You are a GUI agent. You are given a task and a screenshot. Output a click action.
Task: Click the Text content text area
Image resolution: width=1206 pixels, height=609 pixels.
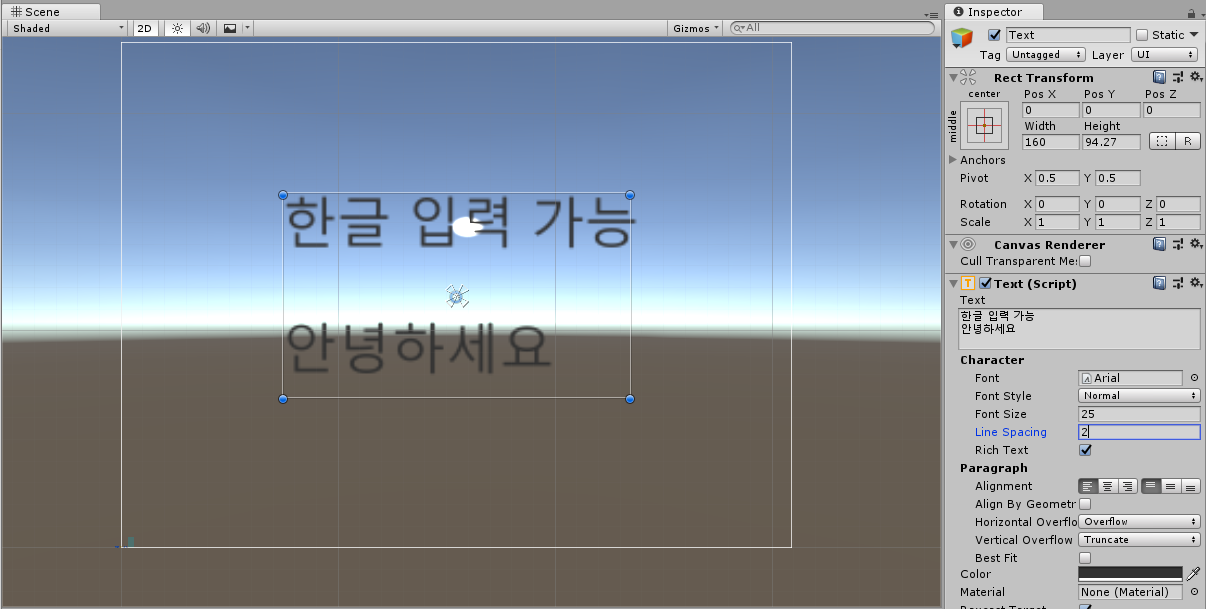click(1079, 329)
